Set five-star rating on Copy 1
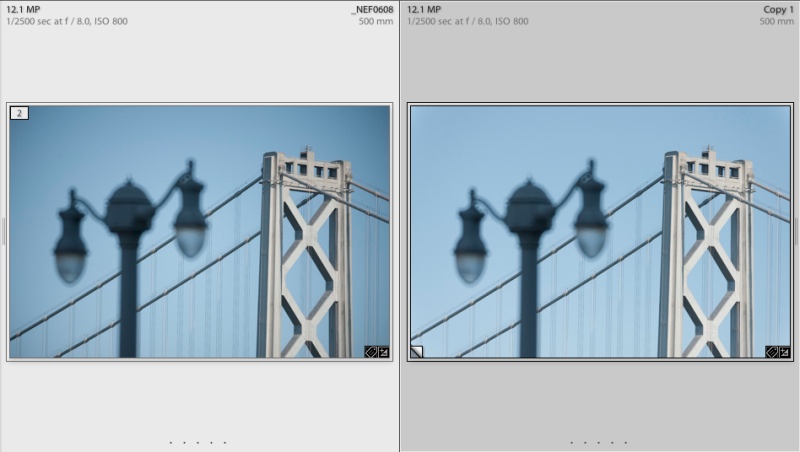 click(x=626, y=442)
